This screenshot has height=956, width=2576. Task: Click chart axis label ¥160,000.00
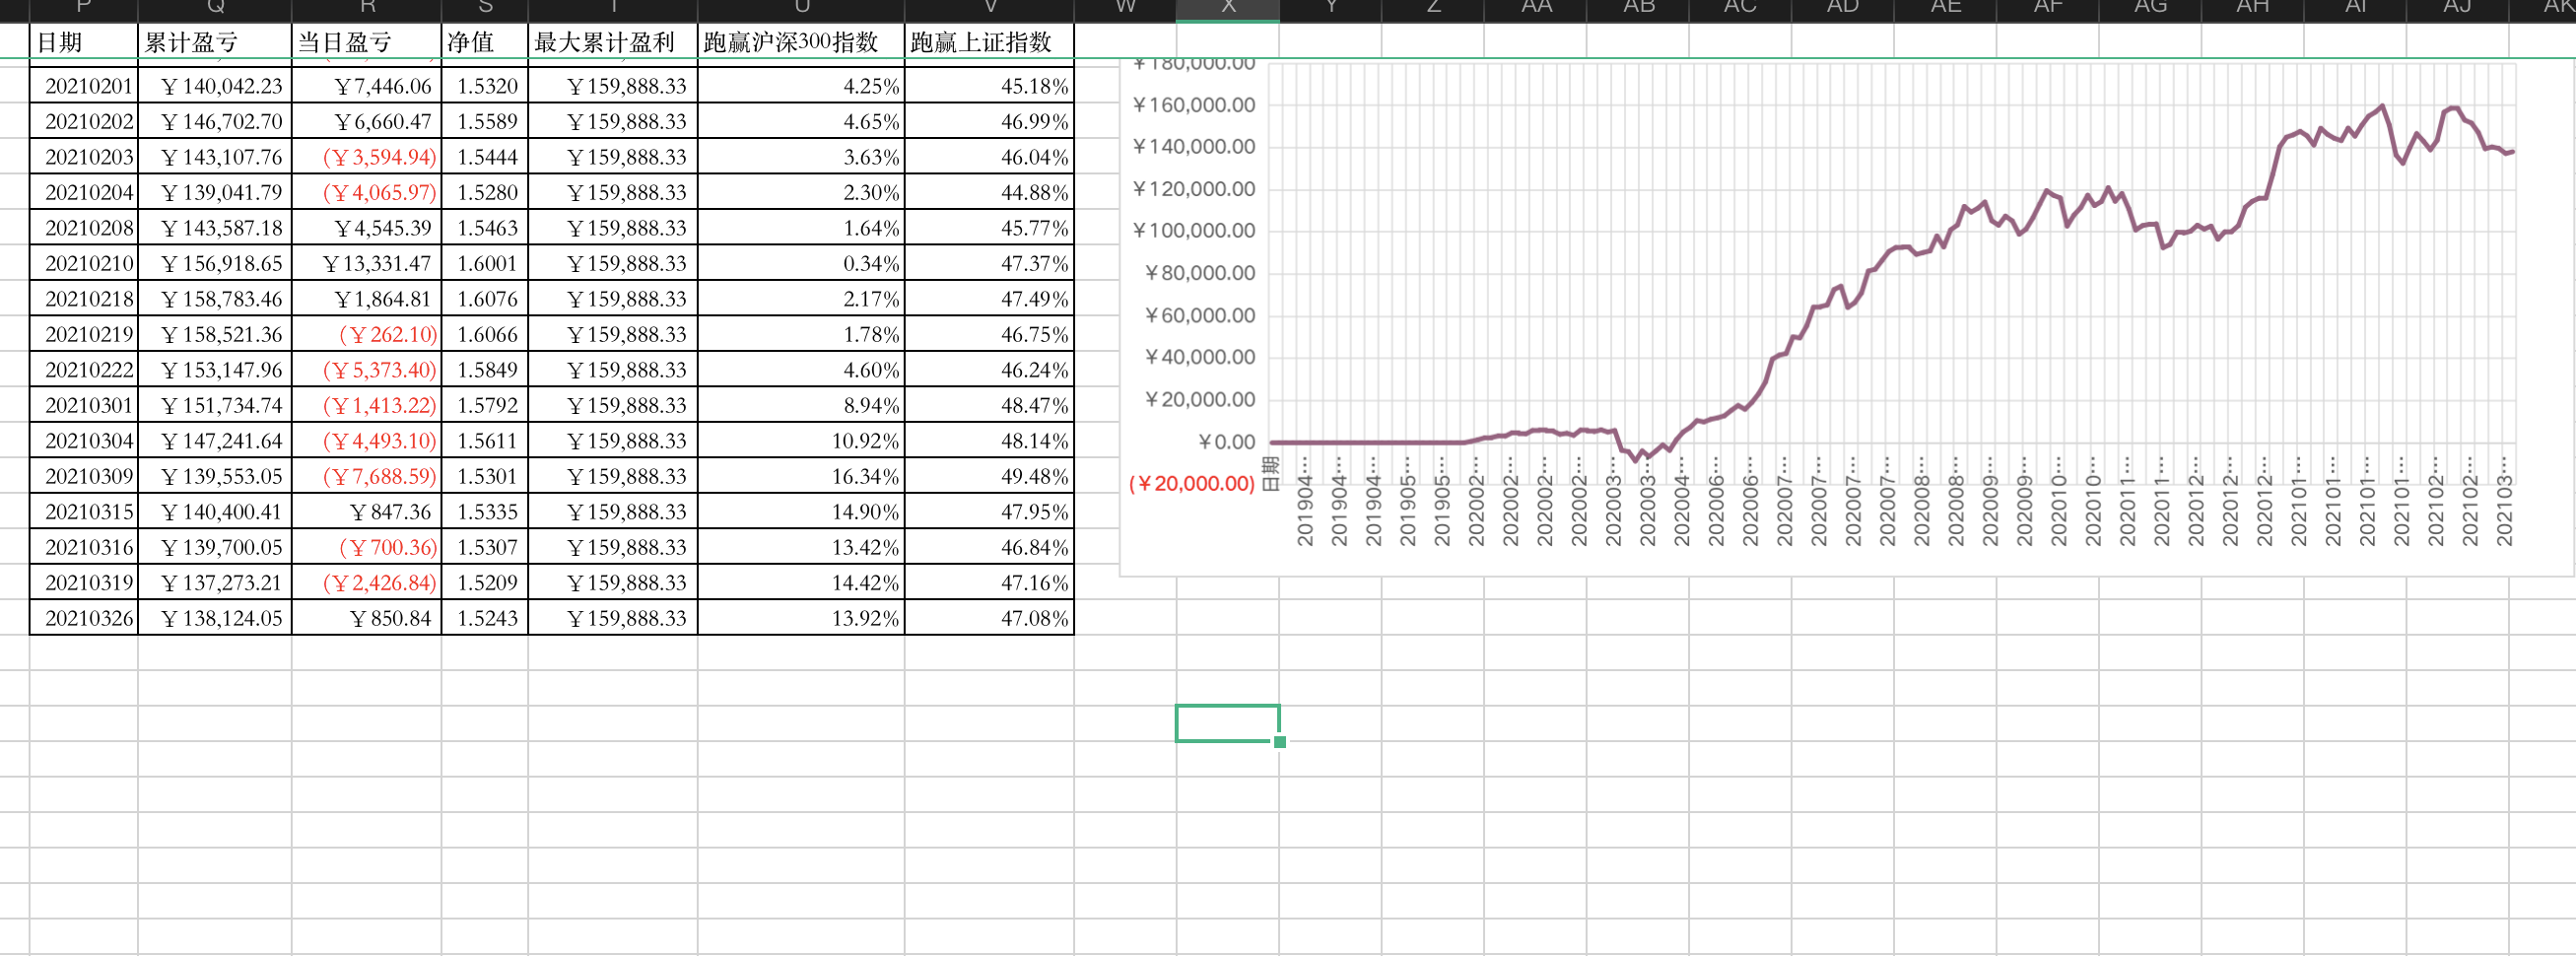1193,105
